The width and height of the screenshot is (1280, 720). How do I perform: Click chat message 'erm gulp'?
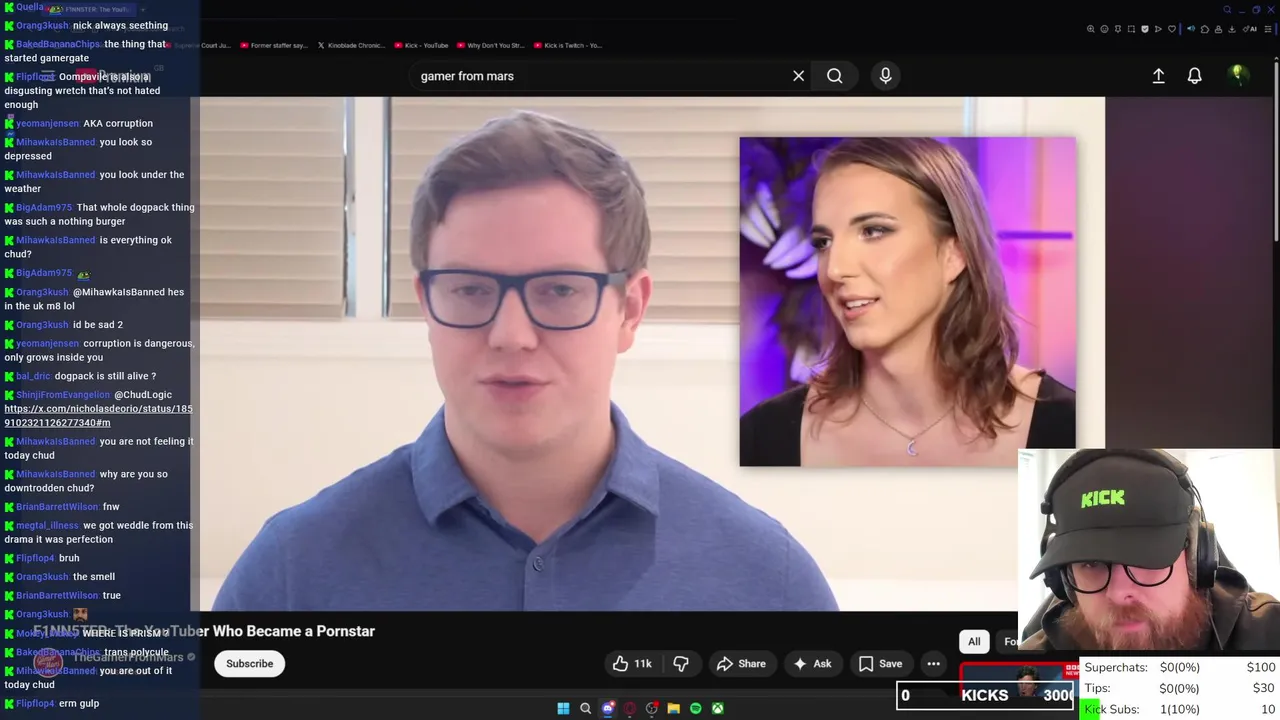78,703
